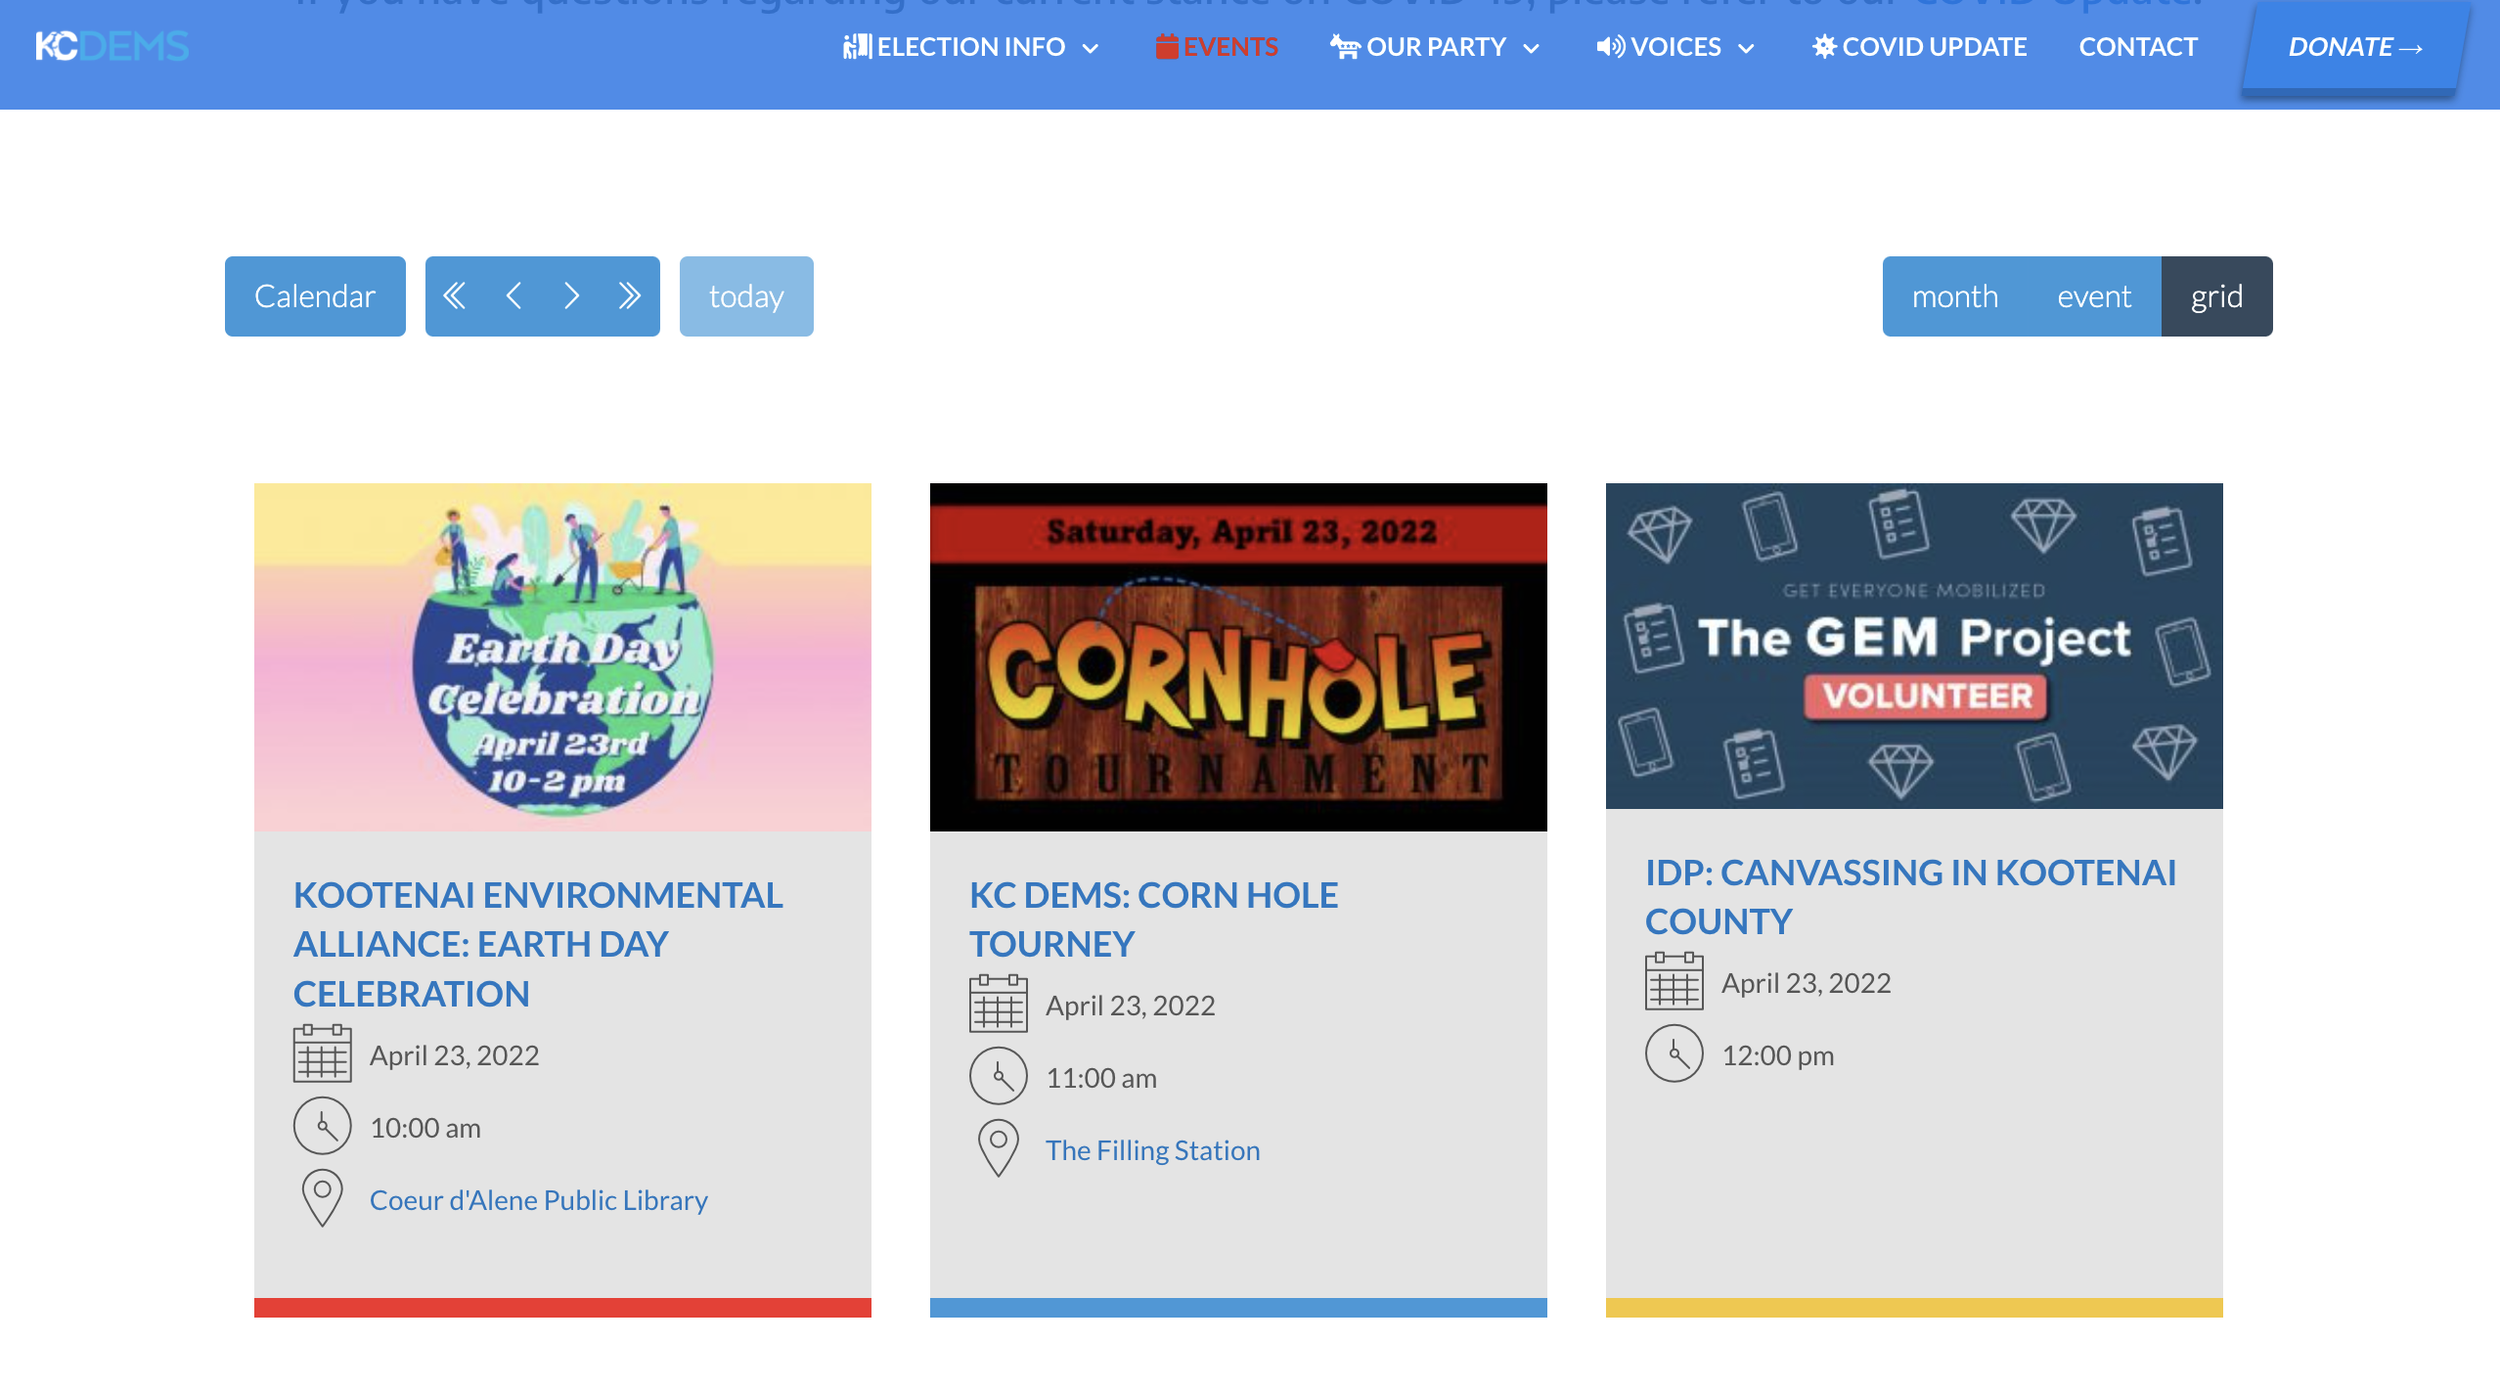
Task: Click clock icon next to 11:00 am
Action: pos(998,1076)
